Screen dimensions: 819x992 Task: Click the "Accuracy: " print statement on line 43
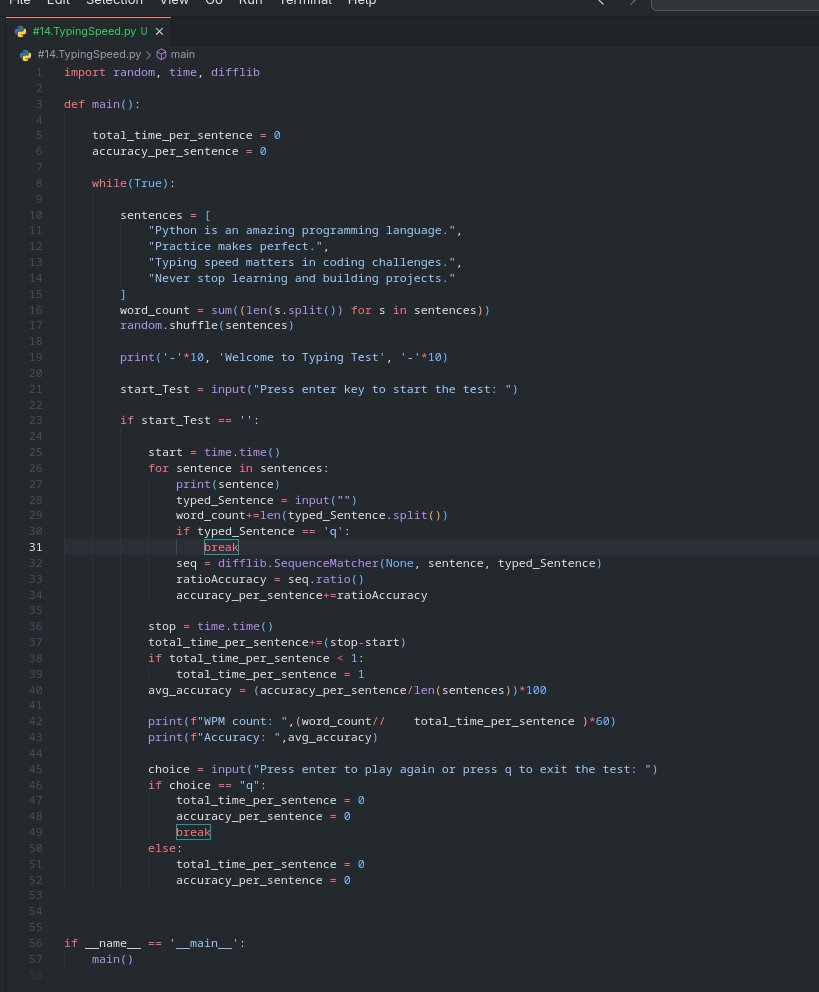(x=262, y=737)
